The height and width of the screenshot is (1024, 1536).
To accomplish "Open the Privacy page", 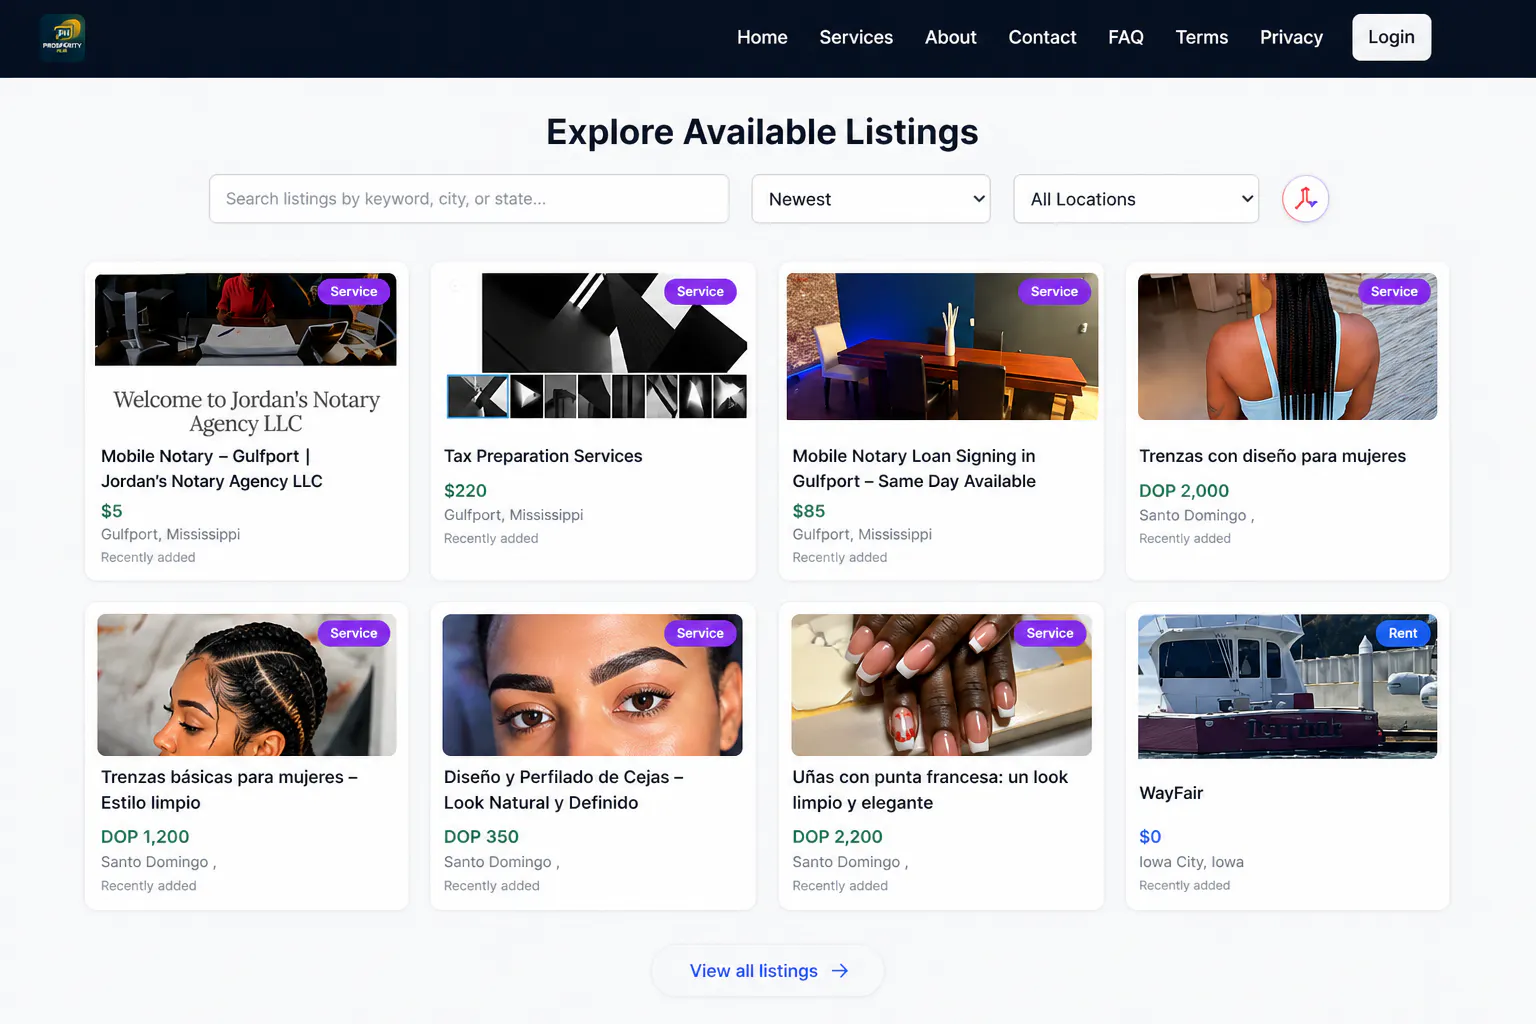I will (1291, 37).
